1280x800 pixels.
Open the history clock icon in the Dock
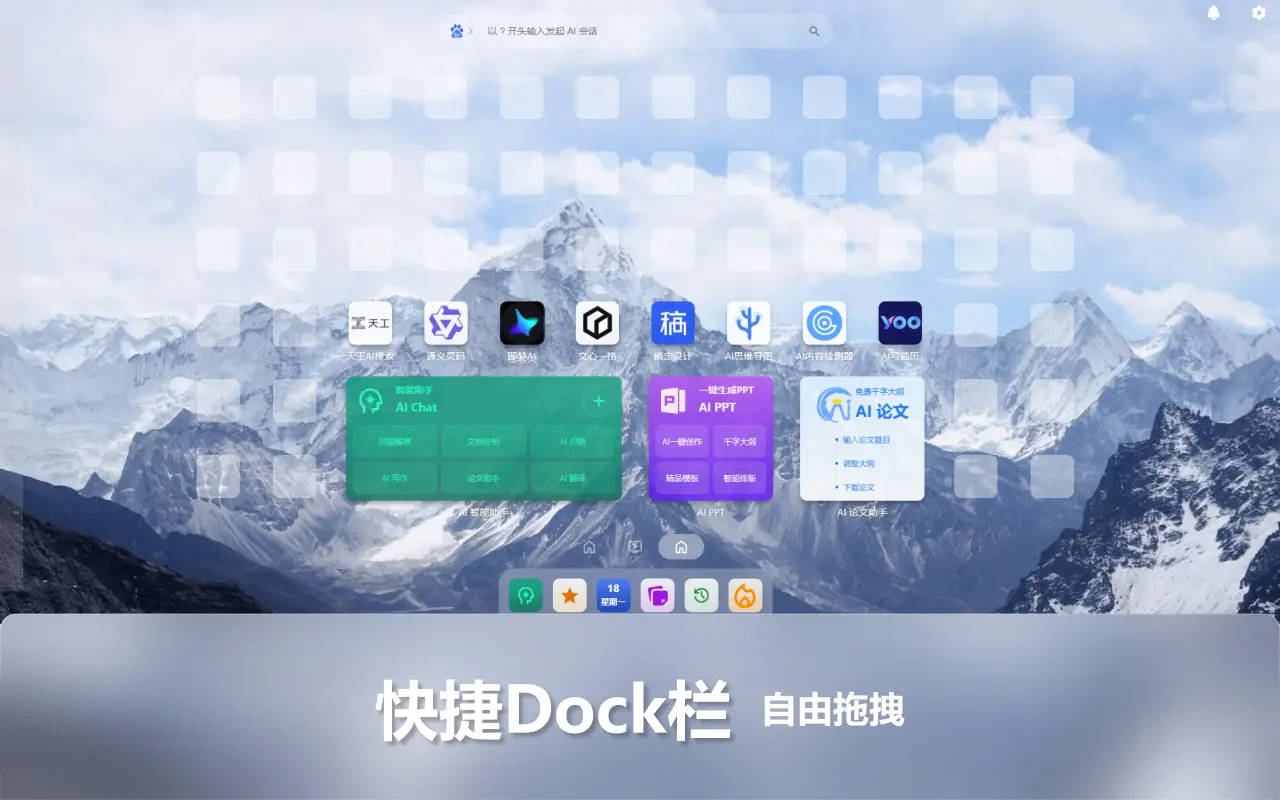[x=701, y=595]
